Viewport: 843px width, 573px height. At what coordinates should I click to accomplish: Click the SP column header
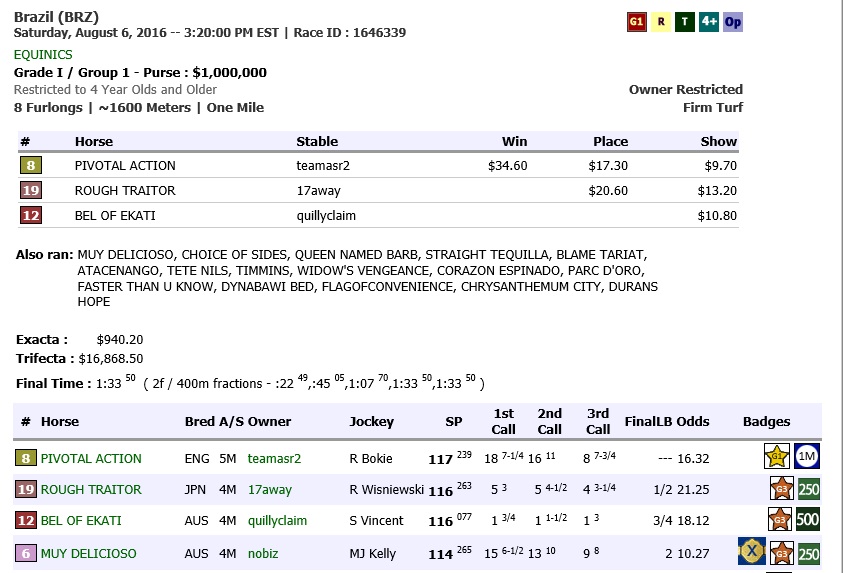454,422
